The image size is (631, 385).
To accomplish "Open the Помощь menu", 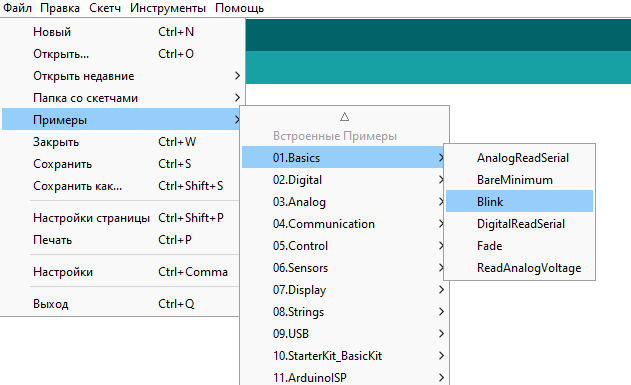I will point(239,8).
